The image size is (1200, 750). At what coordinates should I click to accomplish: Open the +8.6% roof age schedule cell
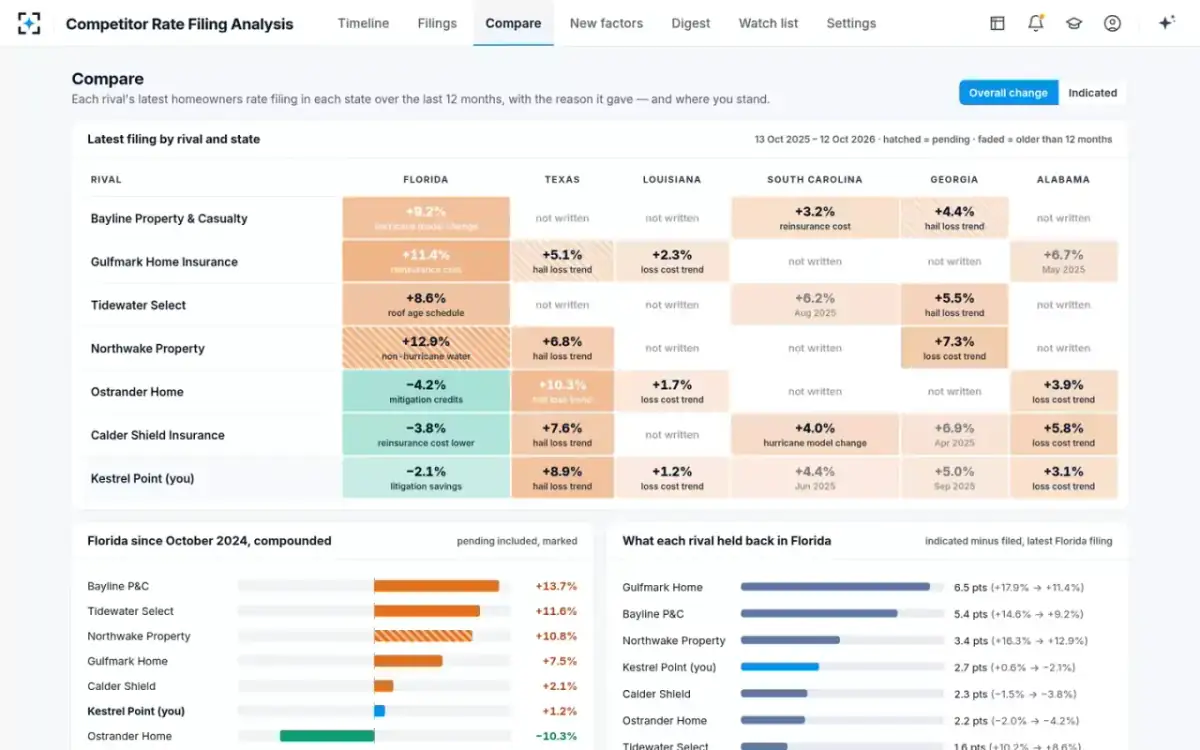click(x=426, y=305)
